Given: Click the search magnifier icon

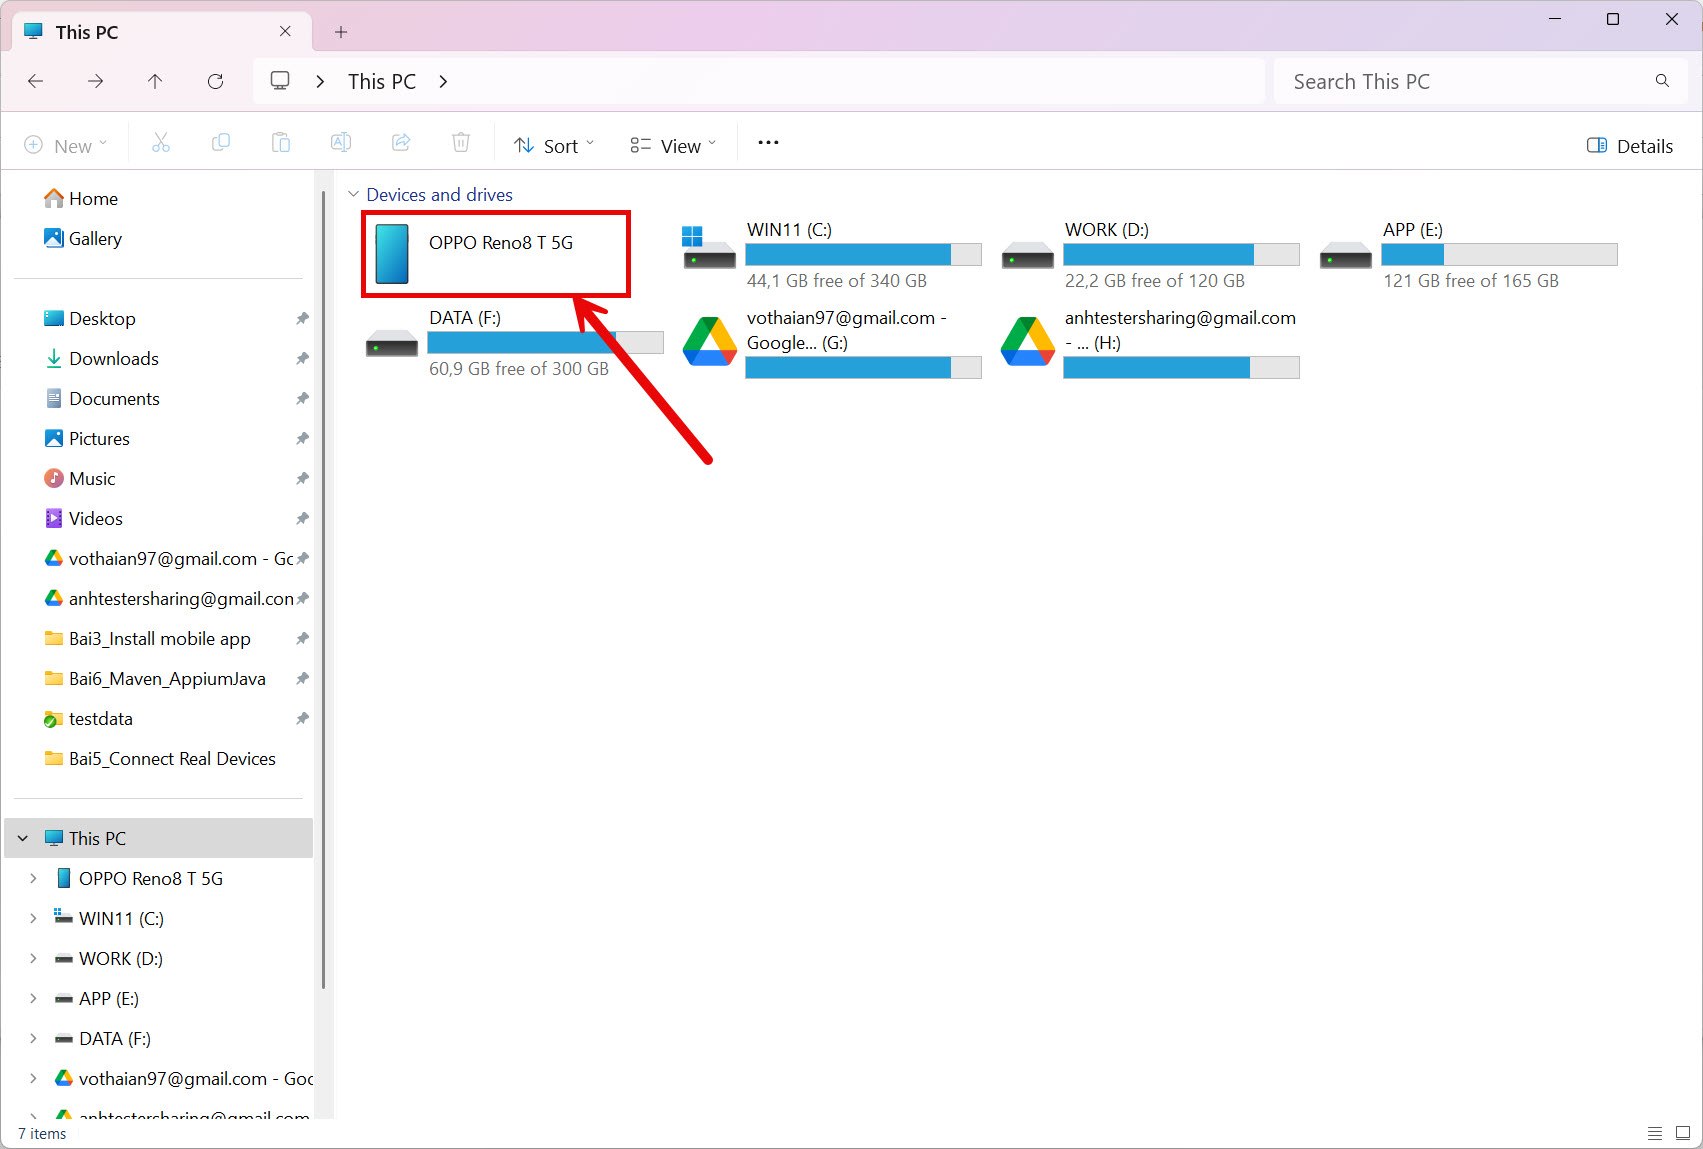Looking at the screenshot, I should pos(1662,81).
